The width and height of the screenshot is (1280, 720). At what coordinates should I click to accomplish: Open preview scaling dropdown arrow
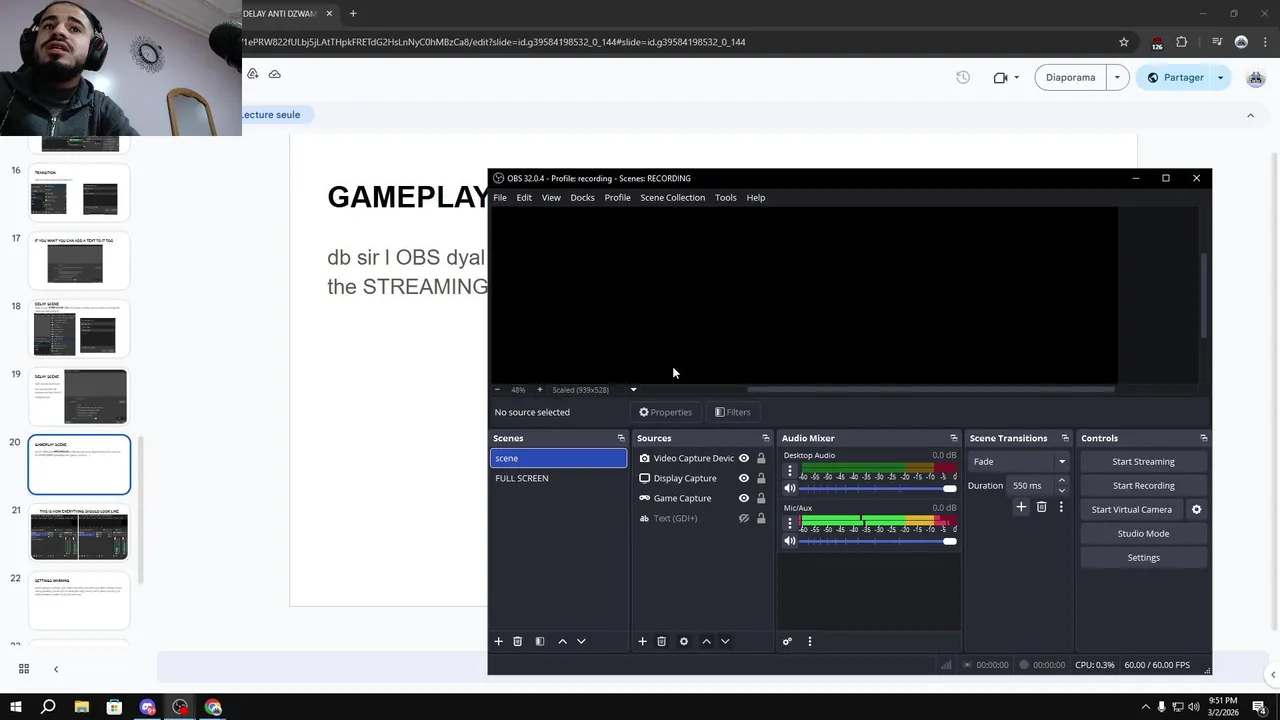633,390
